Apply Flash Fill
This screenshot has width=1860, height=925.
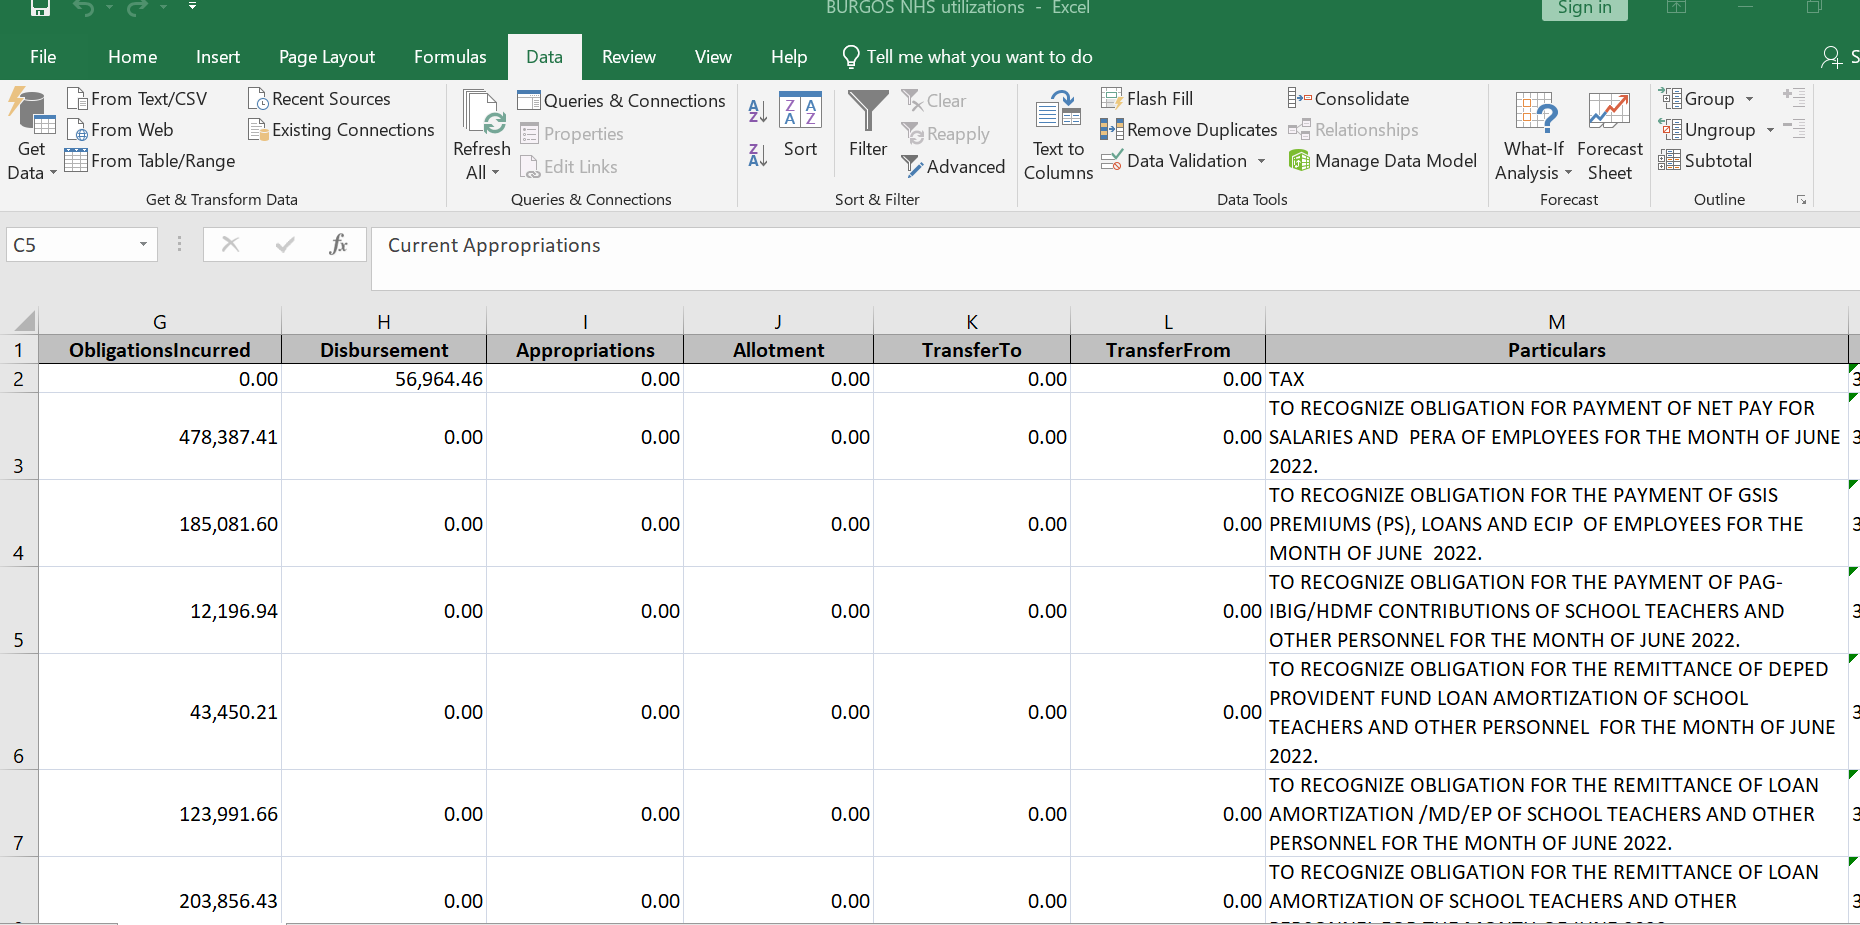1147,99
